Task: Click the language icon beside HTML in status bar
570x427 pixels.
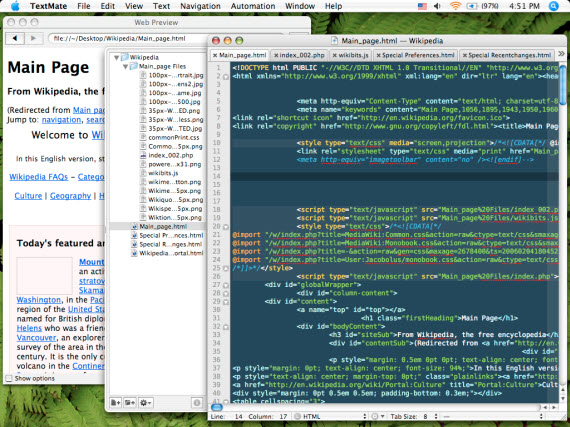Action: 297,416
